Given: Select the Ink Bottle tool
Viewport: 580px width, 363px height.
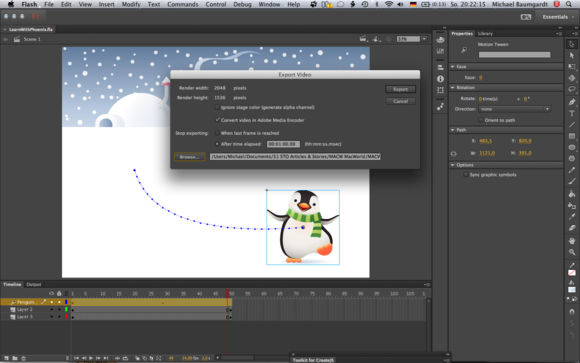Looking at the screenshot, I should [x=572, y=205].
